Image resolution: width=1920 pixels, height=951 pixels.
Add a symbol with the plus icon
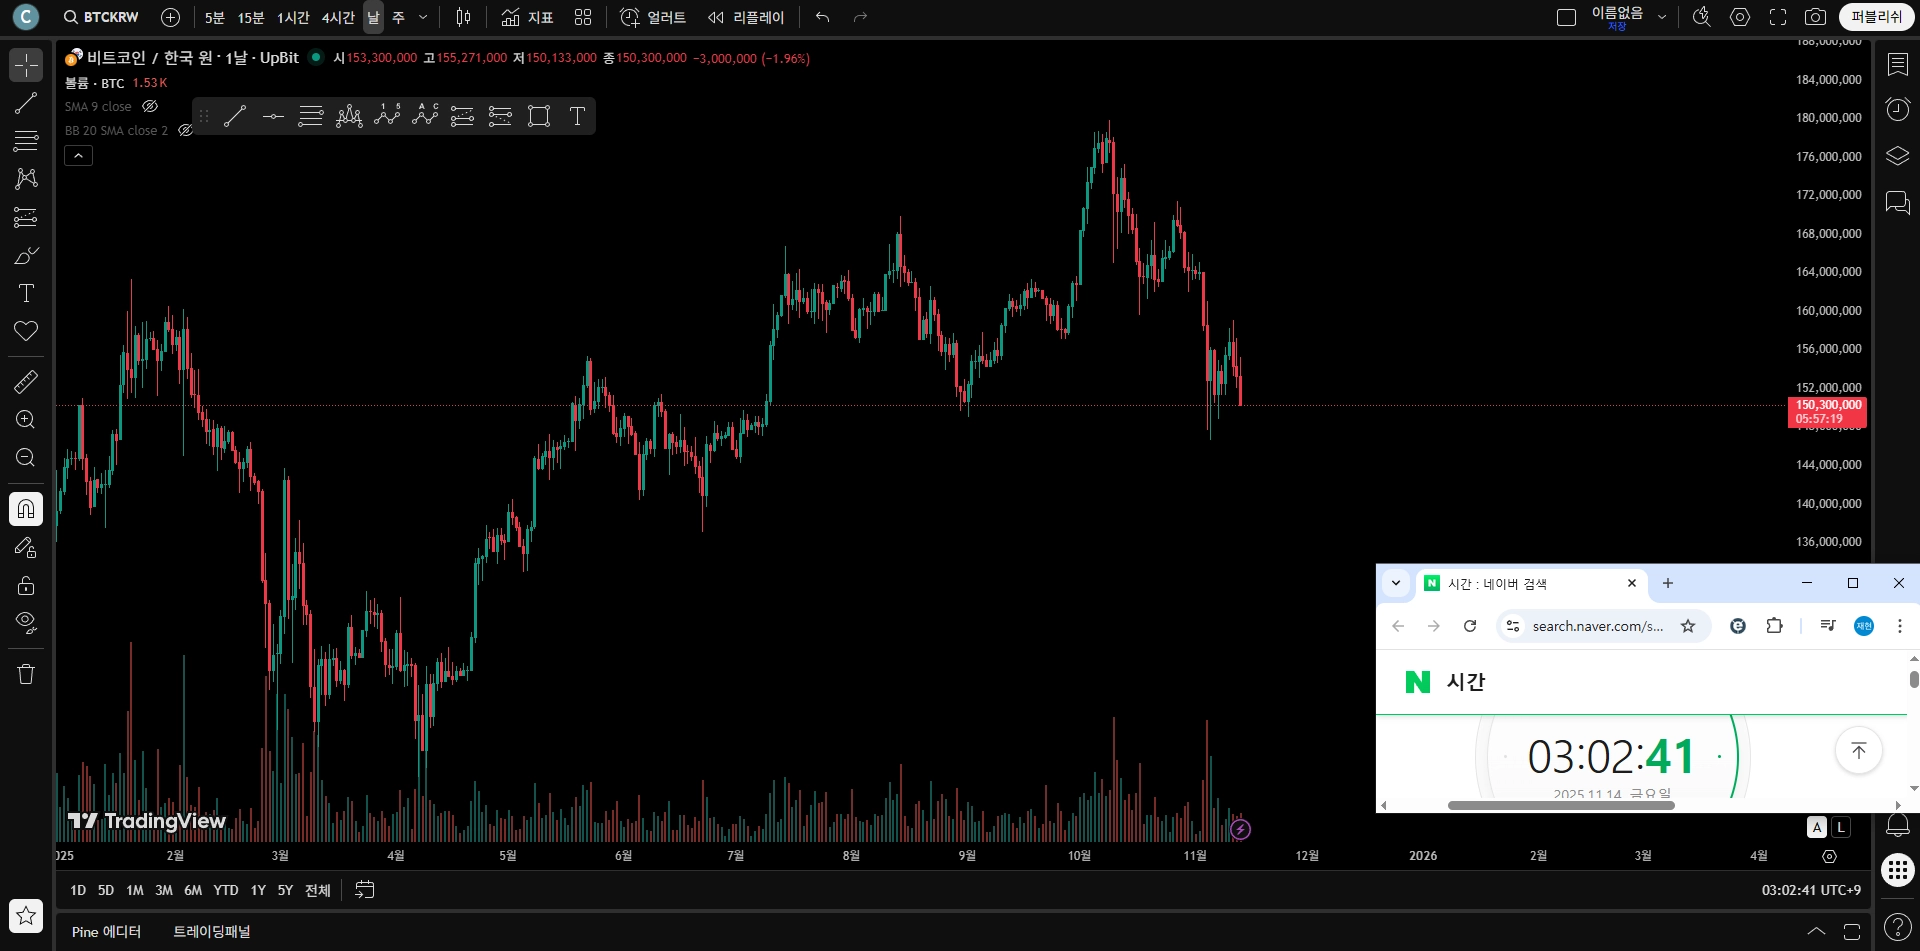coord(171,17)
